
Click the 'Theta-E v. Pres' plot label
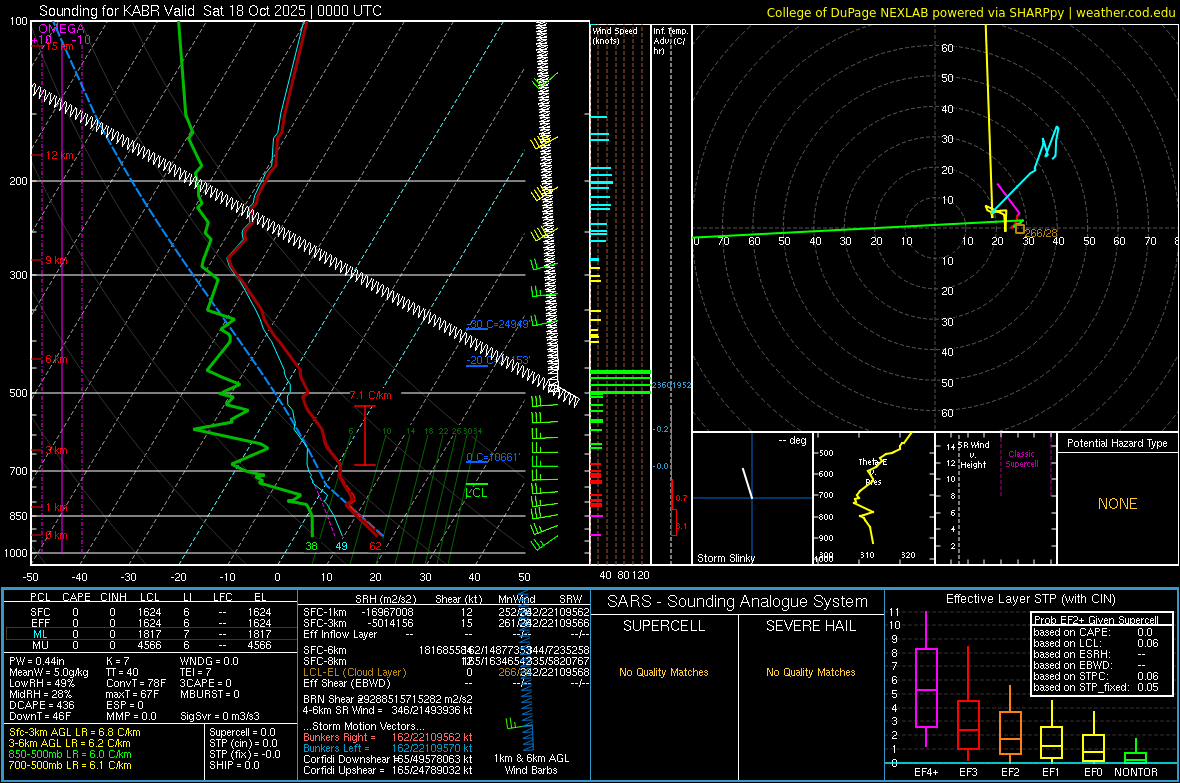coord(873,472)
